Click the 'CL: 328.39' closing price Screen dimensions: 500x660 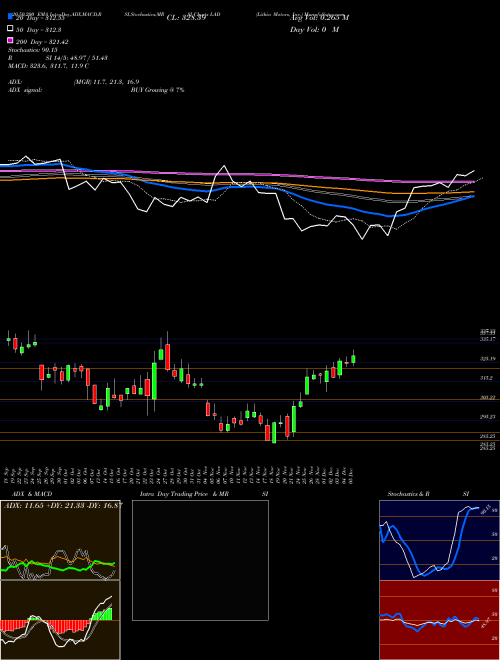click(x=186, y=18)
